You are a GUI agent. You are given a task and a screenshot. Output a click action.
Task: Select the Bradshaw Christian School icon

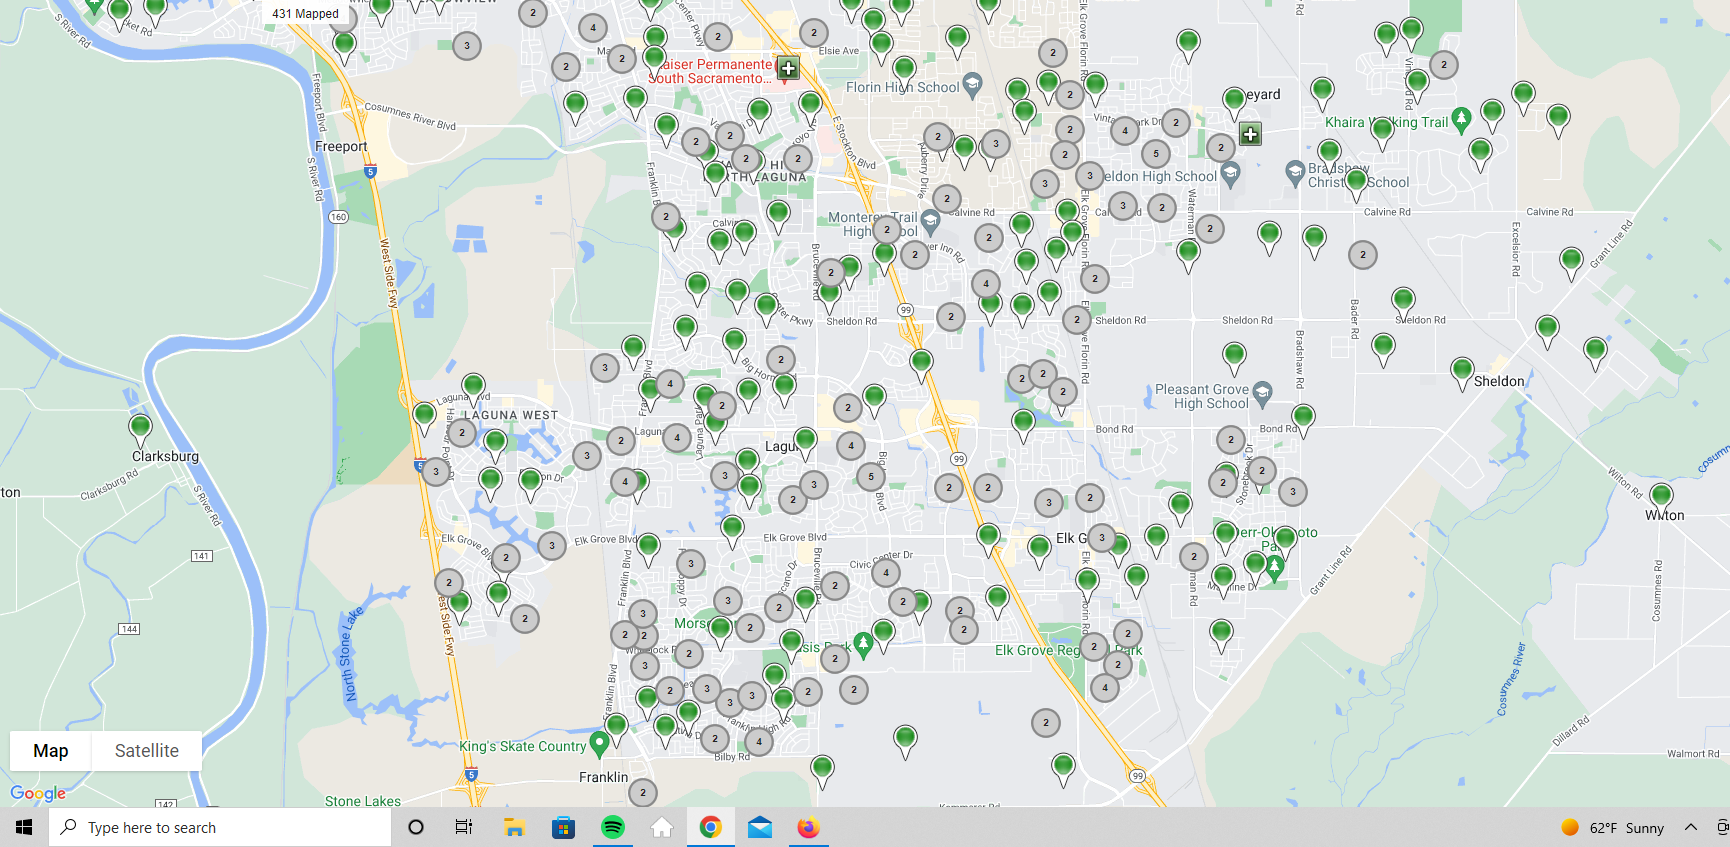click(x=1295, y=172)
